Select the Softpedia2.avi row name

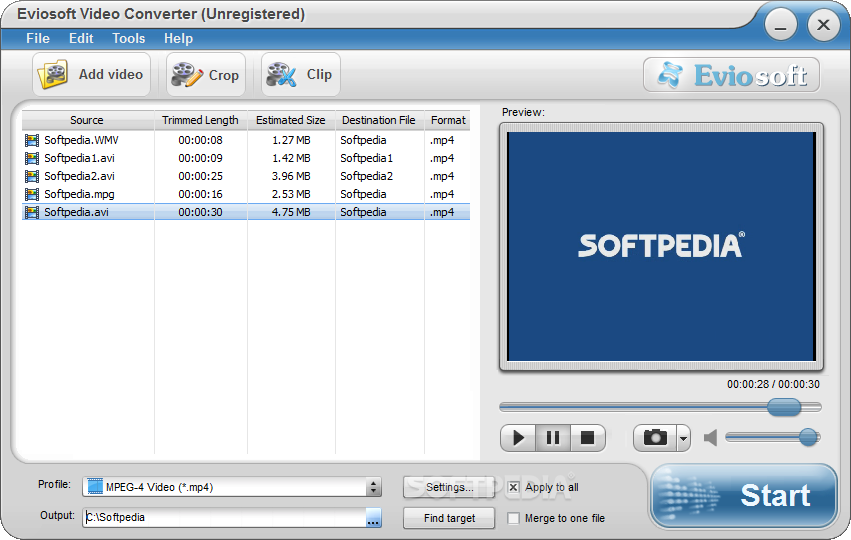[x=79, y=176]
